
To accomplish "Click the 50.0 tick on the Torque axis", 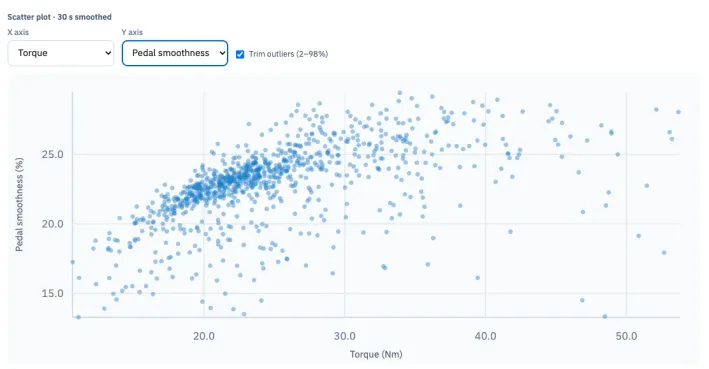I will (x=626, y=336).
